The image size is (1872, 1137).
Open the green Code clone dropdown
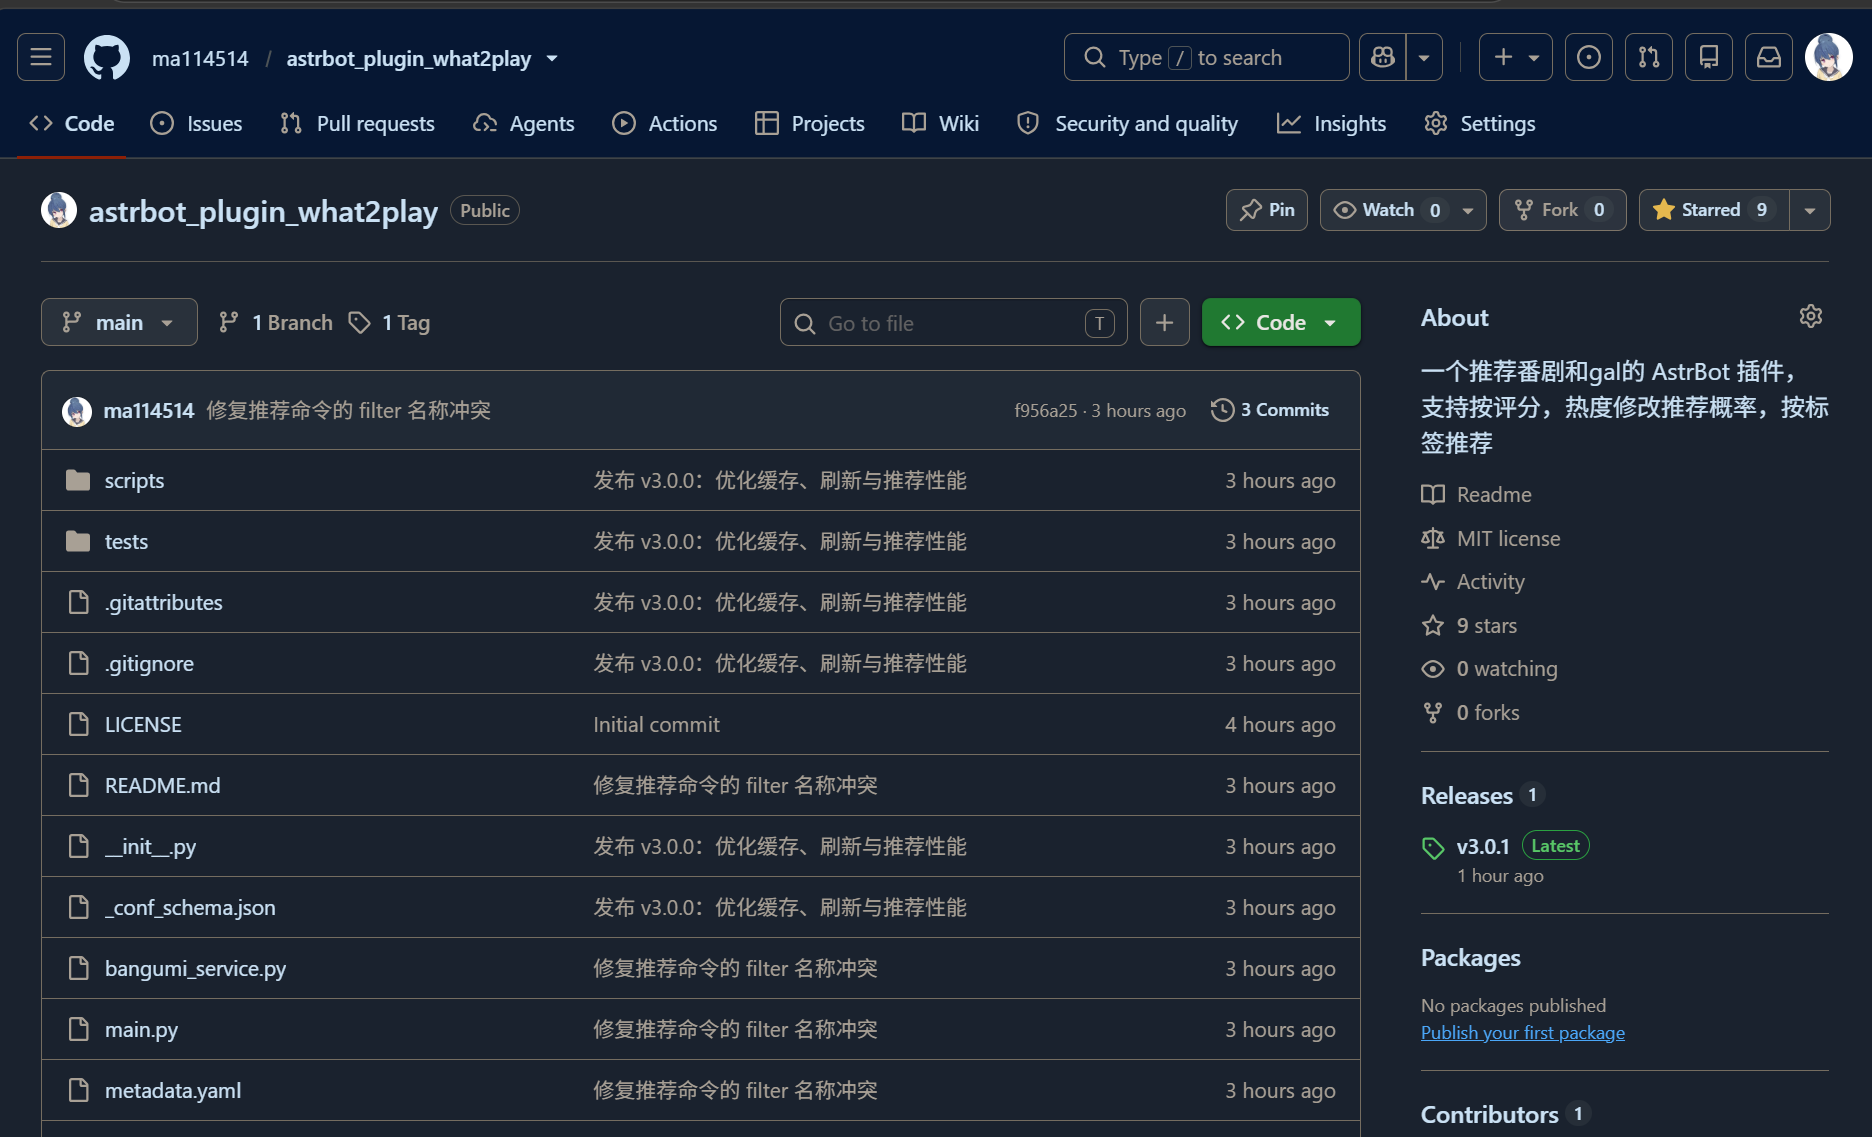pyautogui.click(x=1281, y=322)
